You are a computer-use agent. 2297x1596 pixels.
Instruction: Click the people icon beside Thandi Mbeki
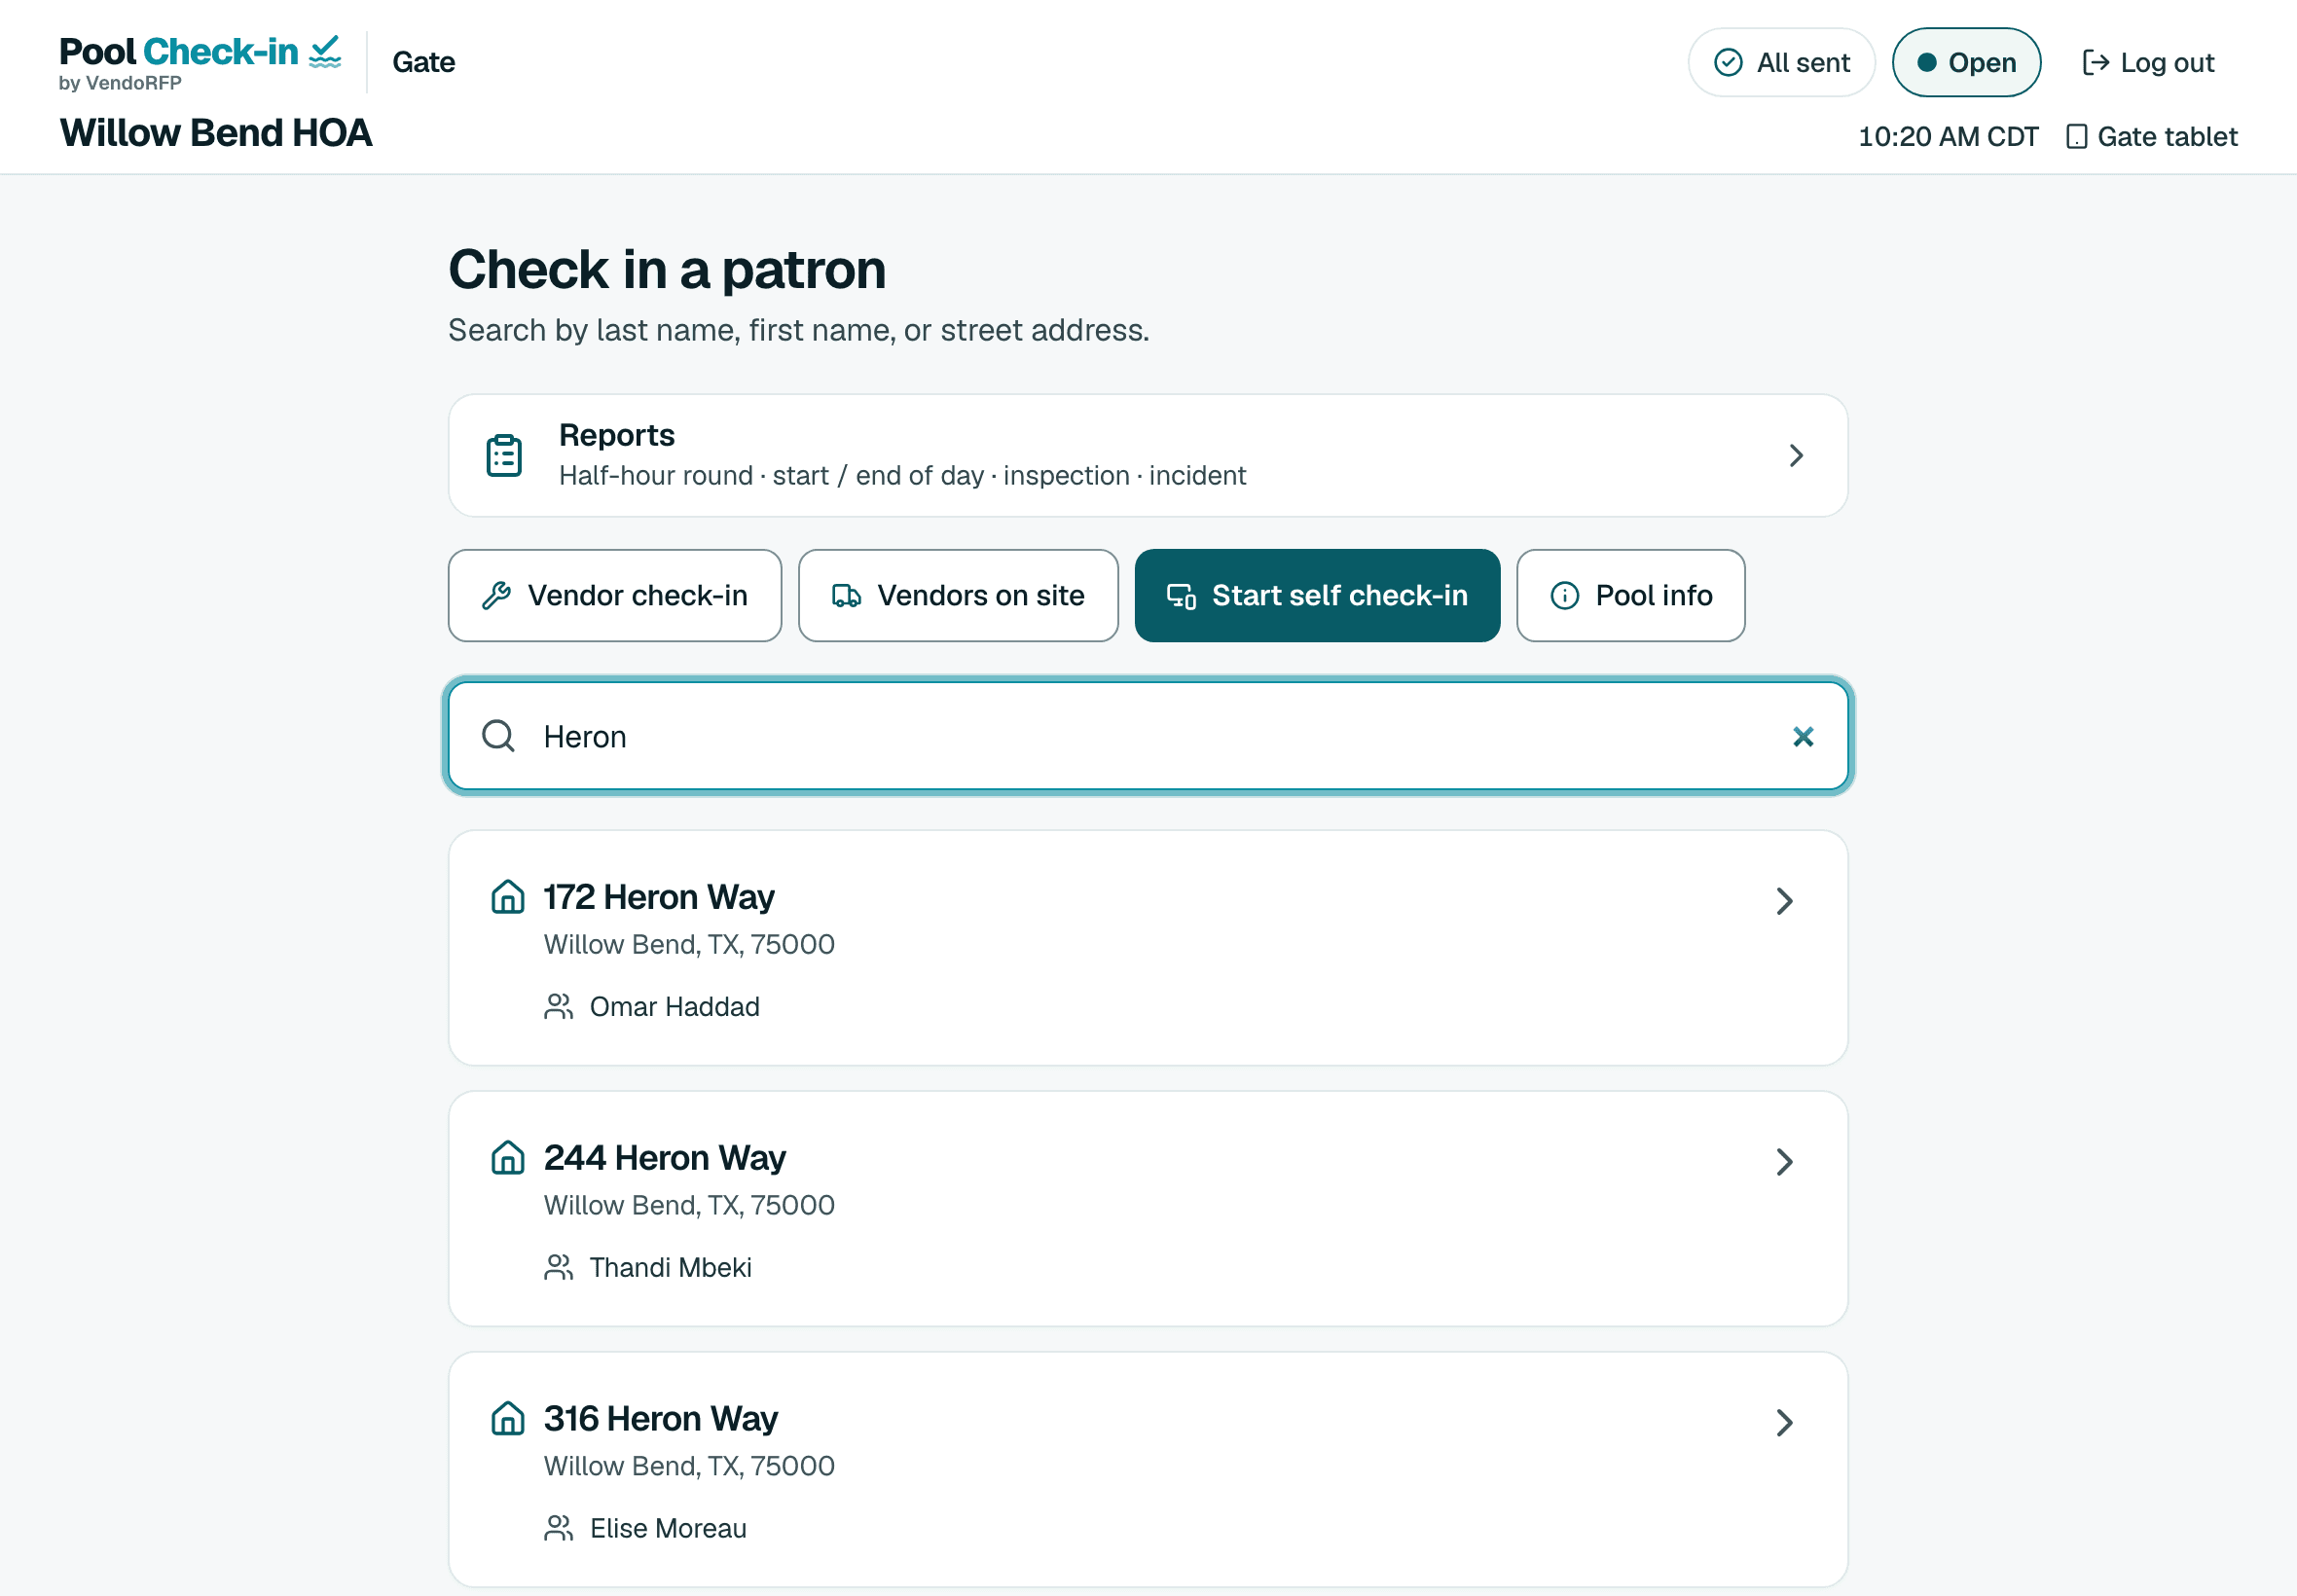(x=558, y=1268)
